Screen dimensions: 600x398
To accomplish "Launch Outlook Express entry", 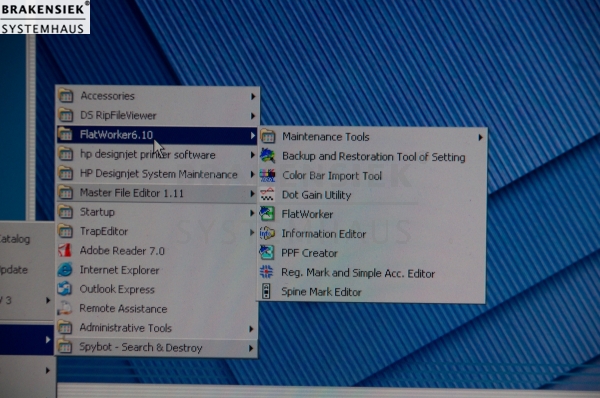I will (157, 289).
